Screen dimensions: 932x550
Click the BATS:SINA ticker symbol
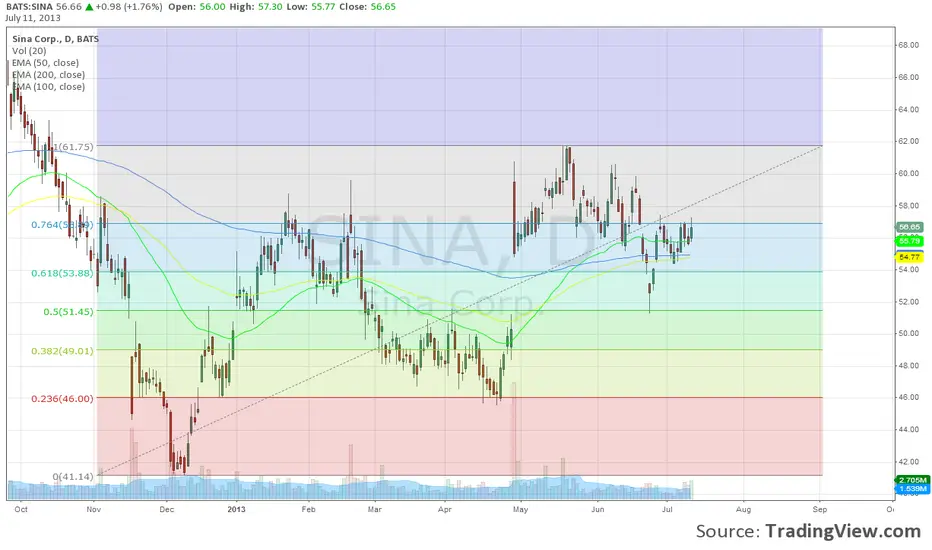click(29, 7)
